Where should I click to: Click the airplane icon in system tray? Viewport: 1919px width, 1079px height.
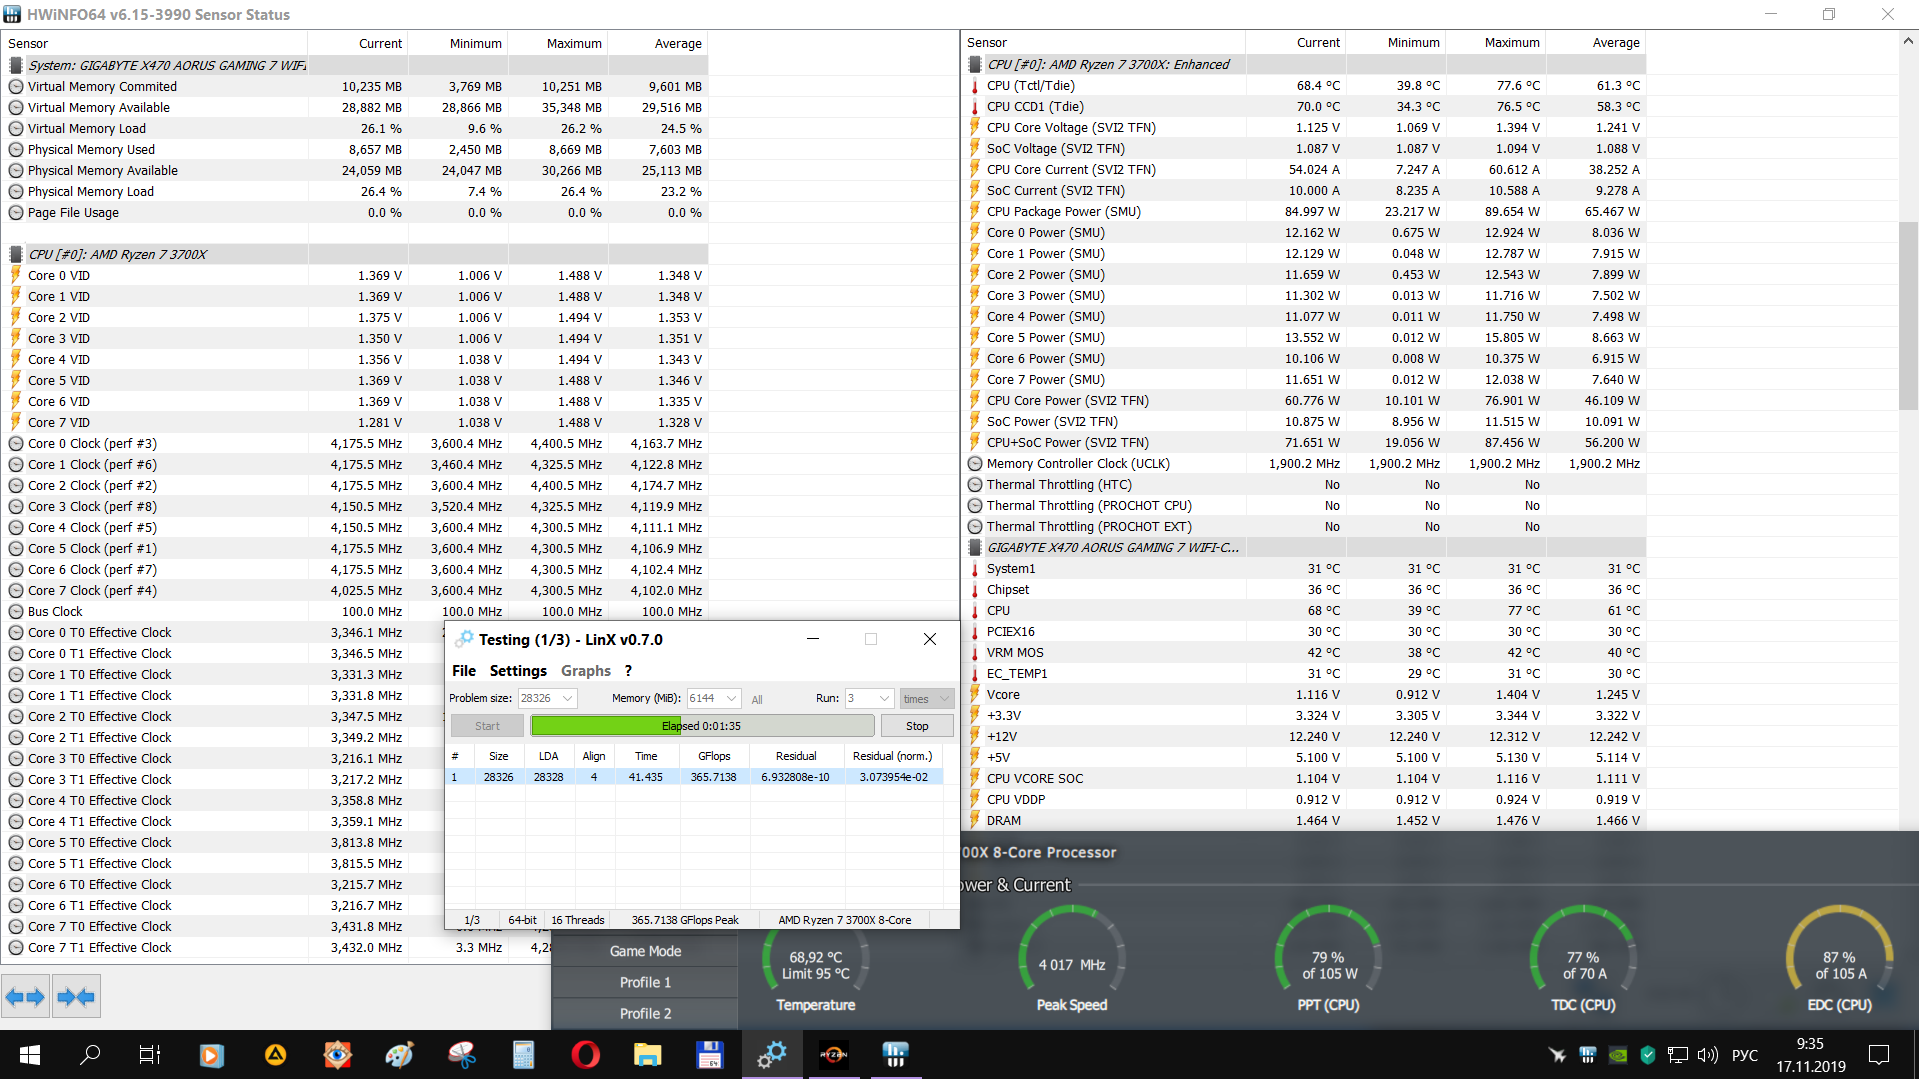coord(1557,1054)
